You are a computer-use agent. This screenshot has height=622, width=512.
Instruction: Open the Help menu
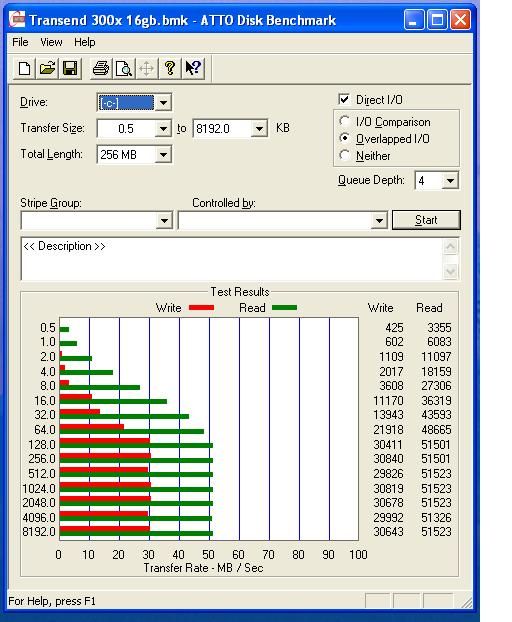(84, 42)
